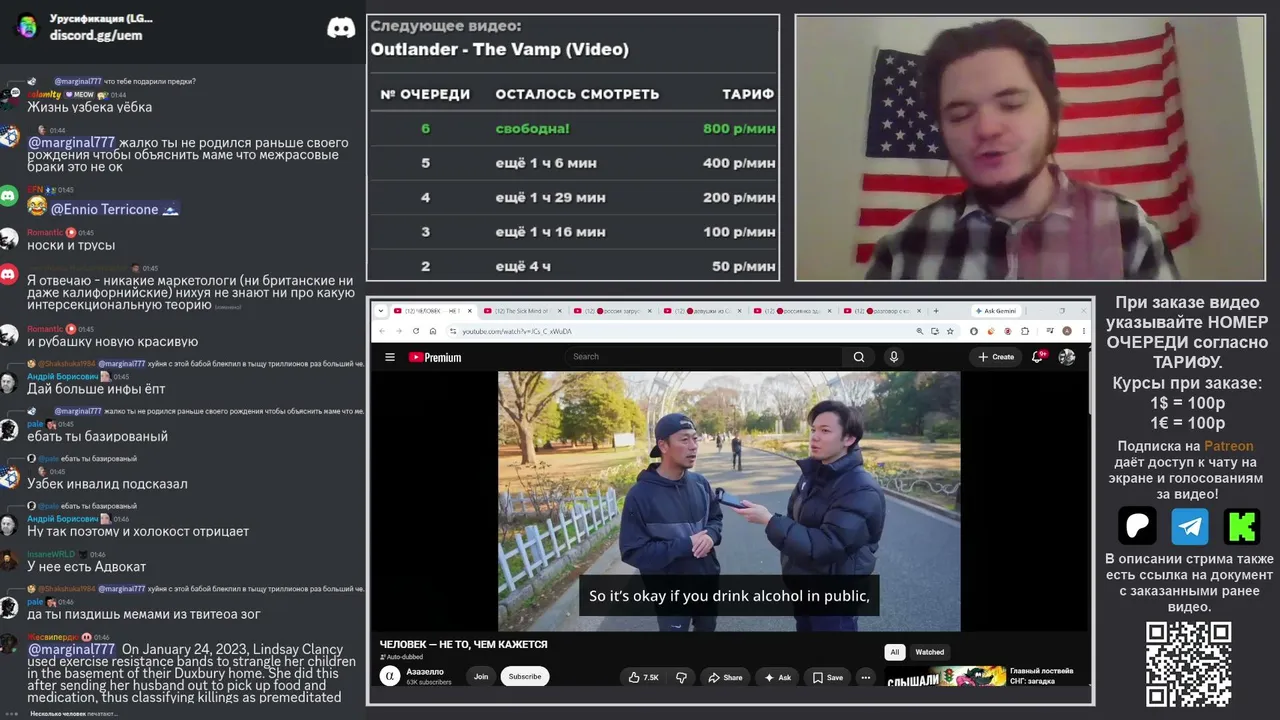Open the YouTube account avatar menu

click(x=1067, y=357)
